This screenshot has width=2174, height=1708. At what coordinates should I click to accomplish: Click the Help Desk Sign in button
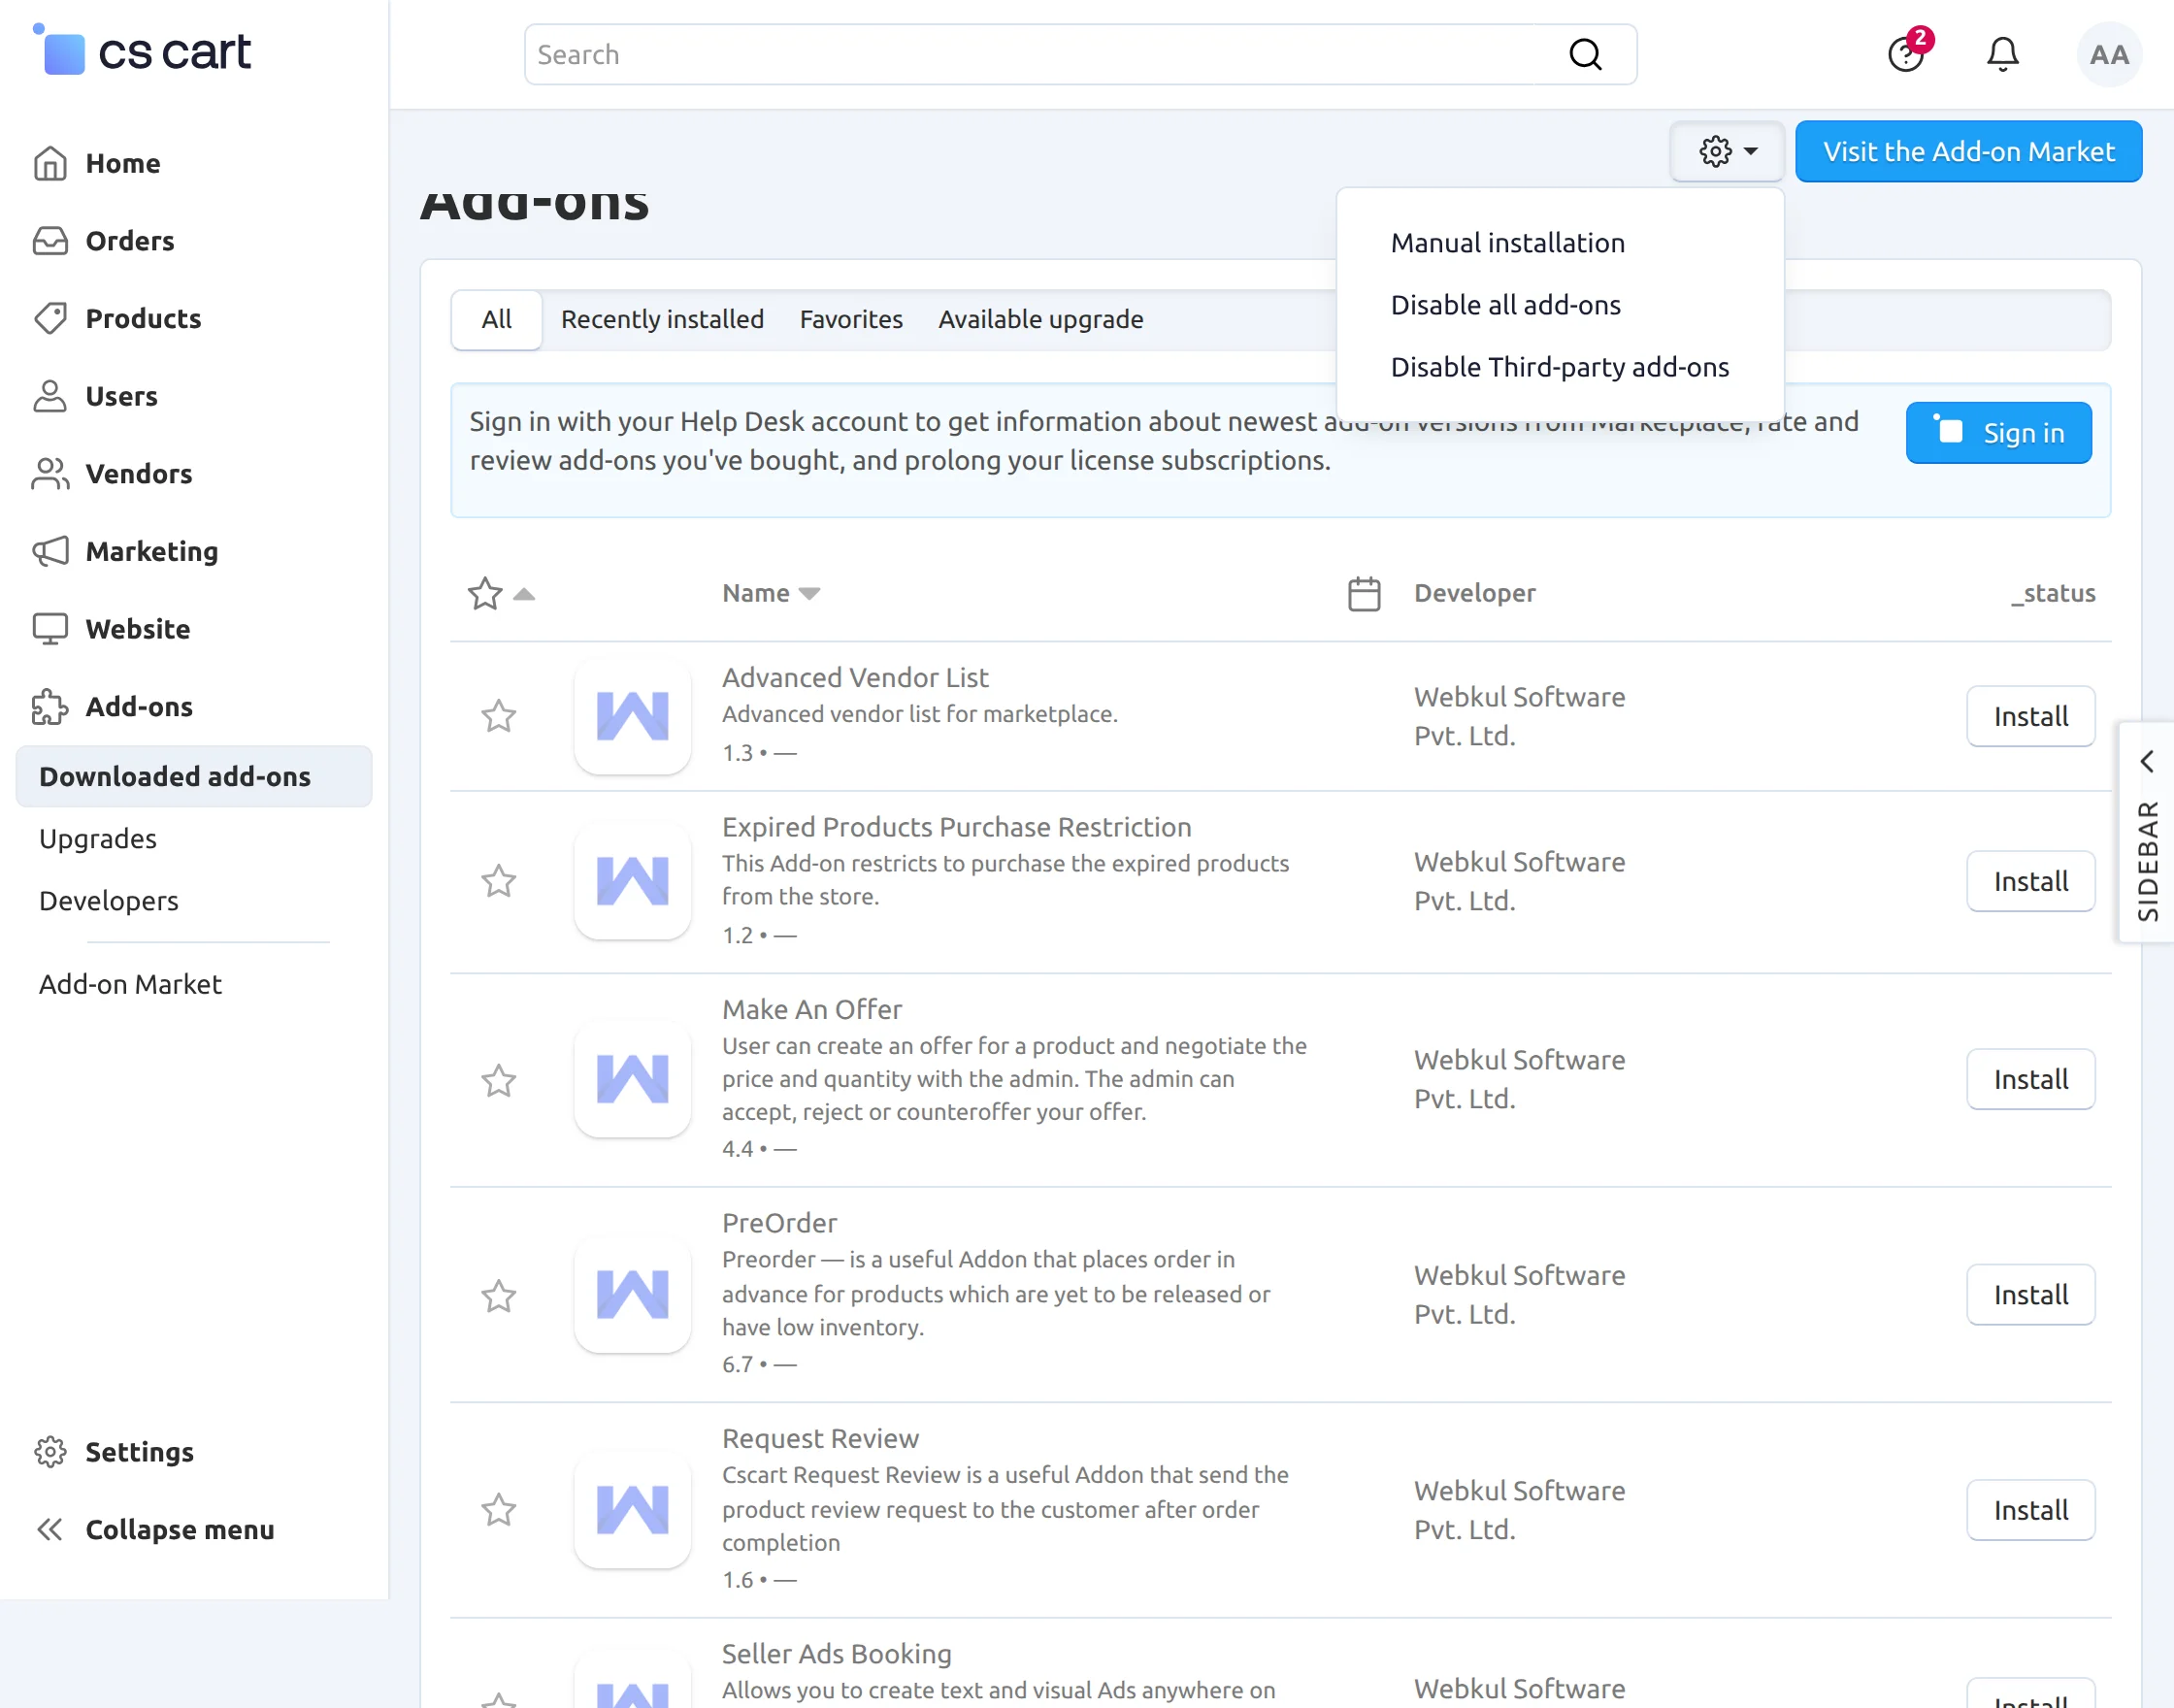tap(1998, 432)
